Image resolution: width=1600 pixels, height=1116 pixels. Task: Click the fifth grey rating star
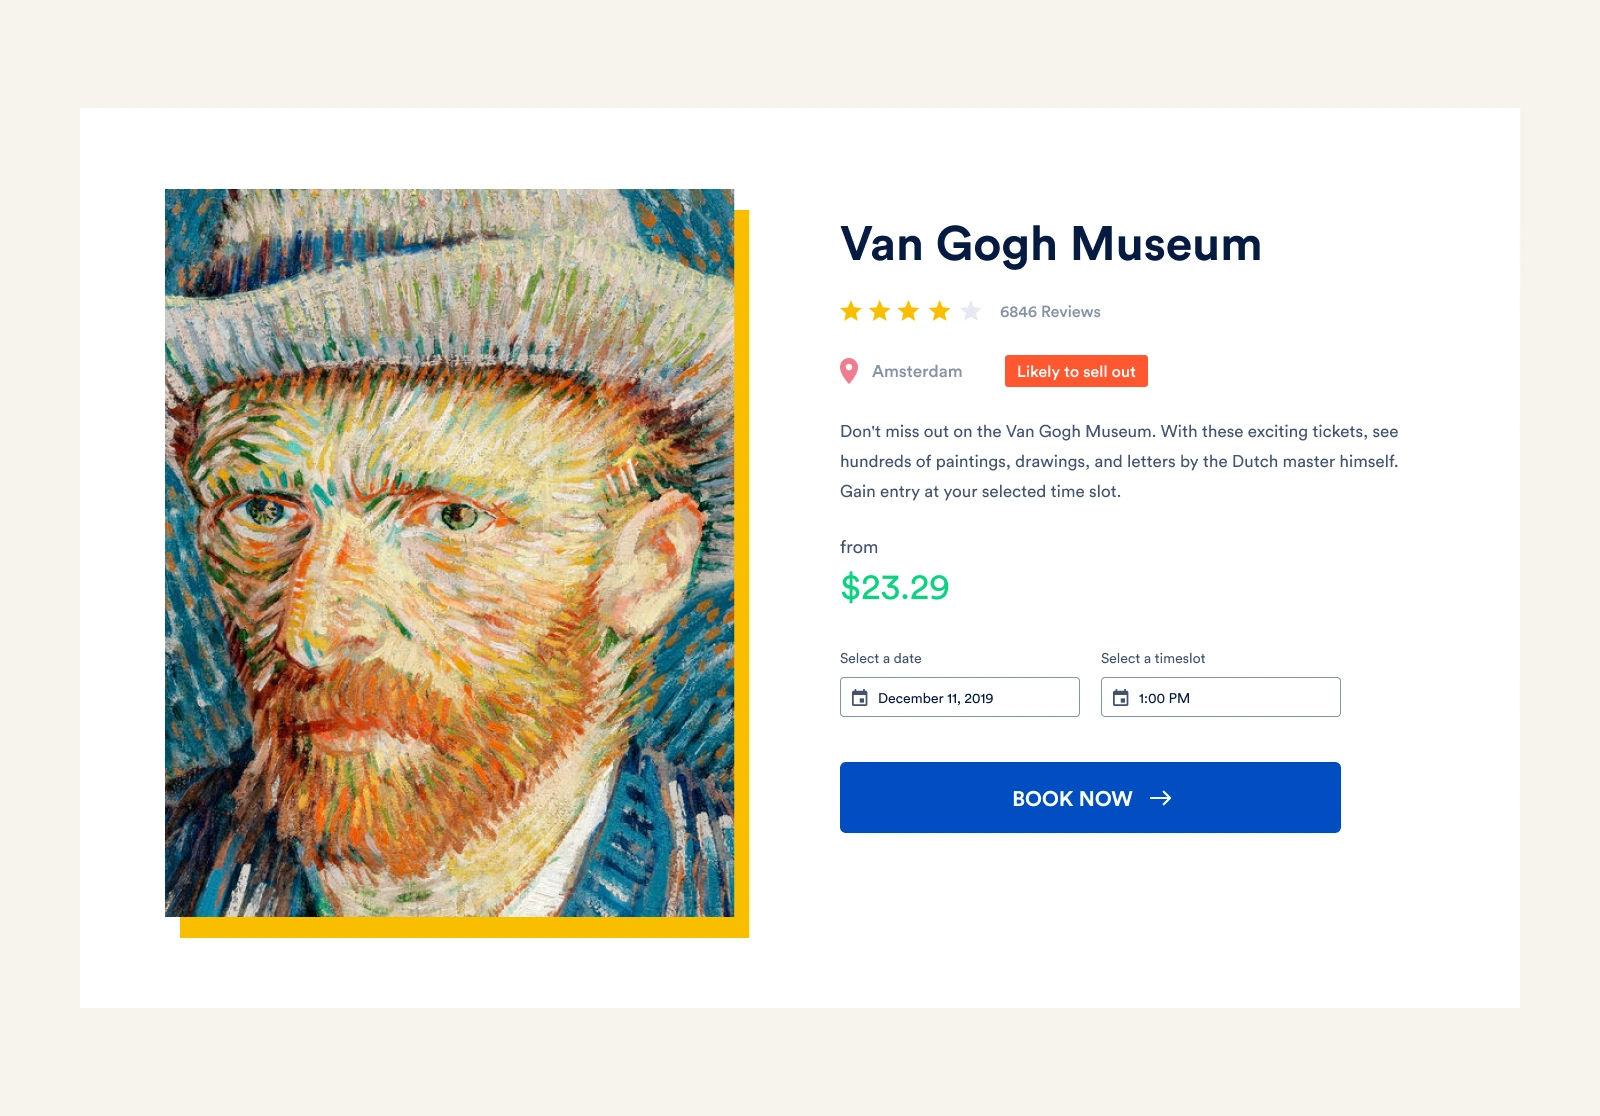(970, 311)
